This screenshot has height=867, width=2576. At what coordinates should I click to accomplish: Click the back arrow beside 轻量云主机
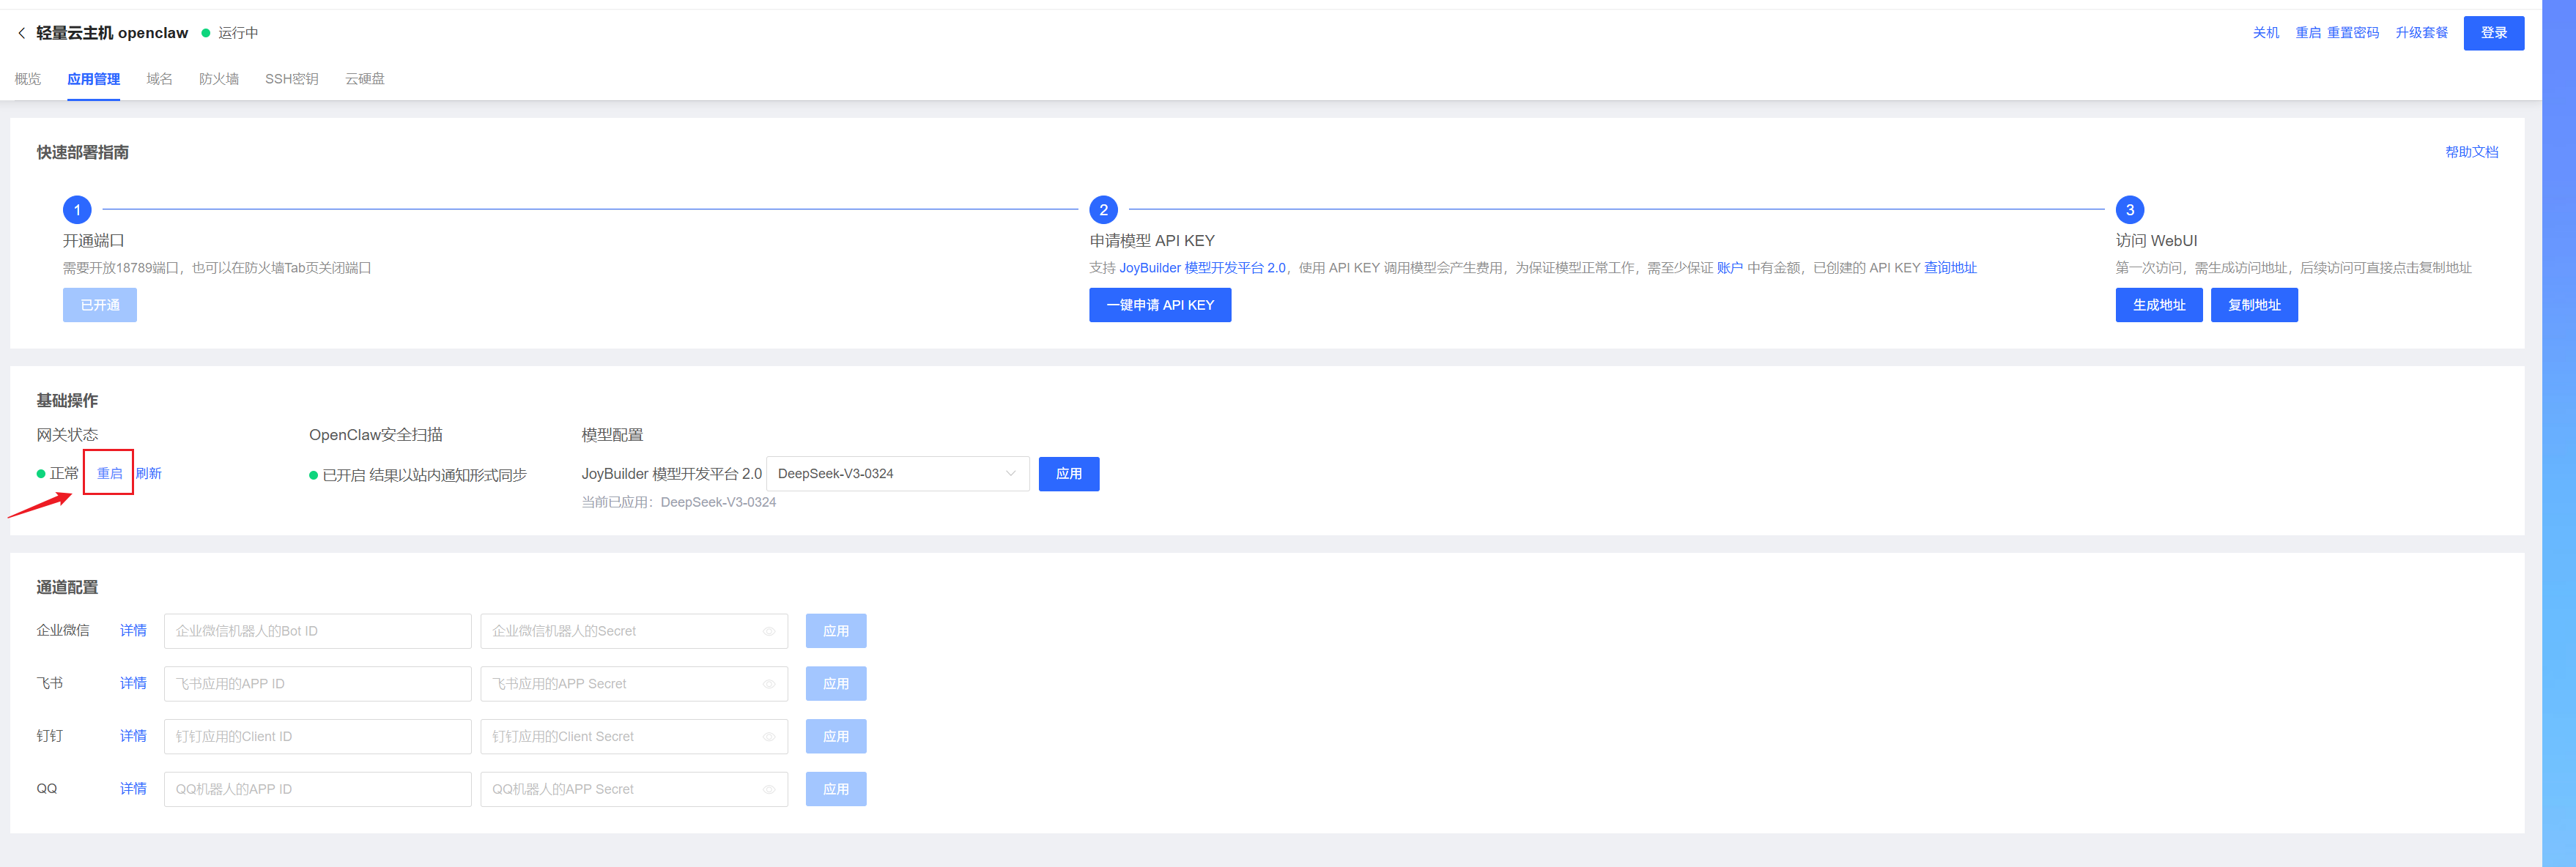coord(21,33)
